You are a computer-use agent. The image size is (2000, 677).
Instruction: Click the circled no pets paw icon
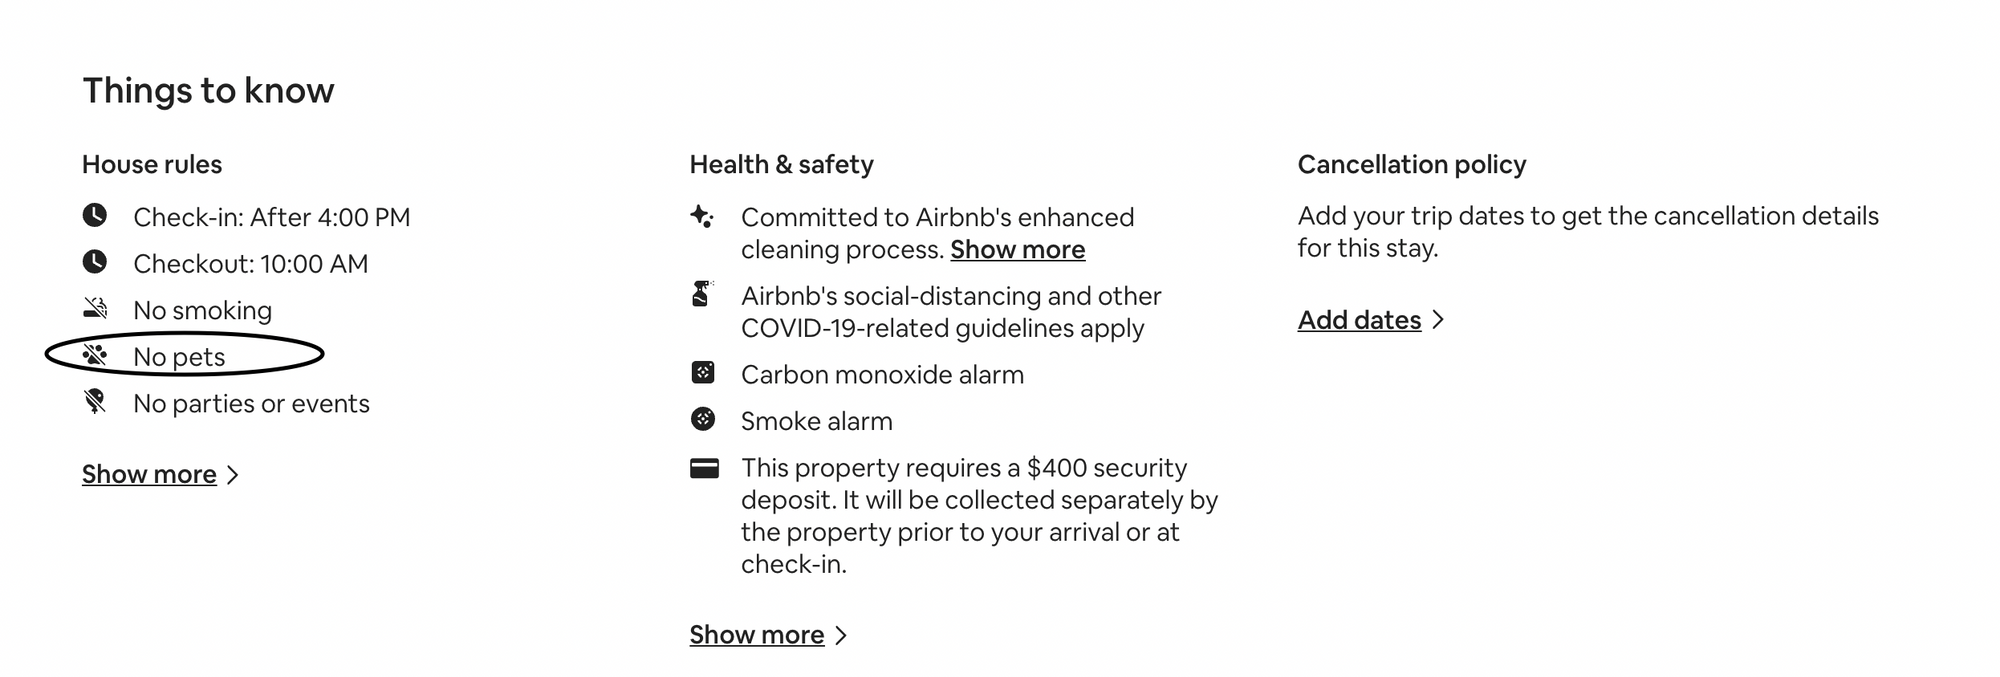[95, 354]
